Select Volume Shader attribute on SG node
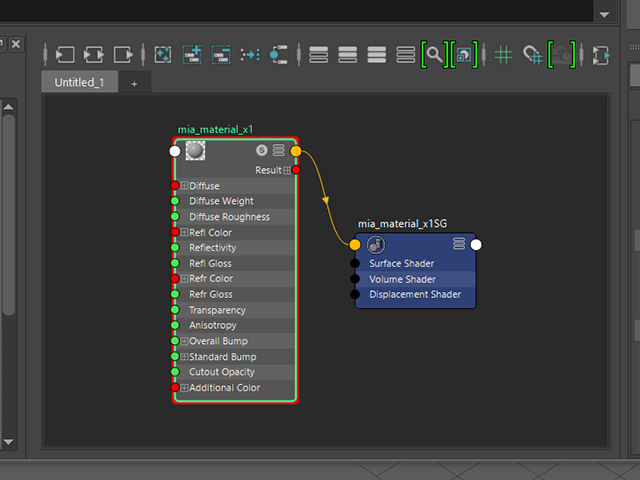Viewport: 640px width, 480px height. [x=416, y=279]
